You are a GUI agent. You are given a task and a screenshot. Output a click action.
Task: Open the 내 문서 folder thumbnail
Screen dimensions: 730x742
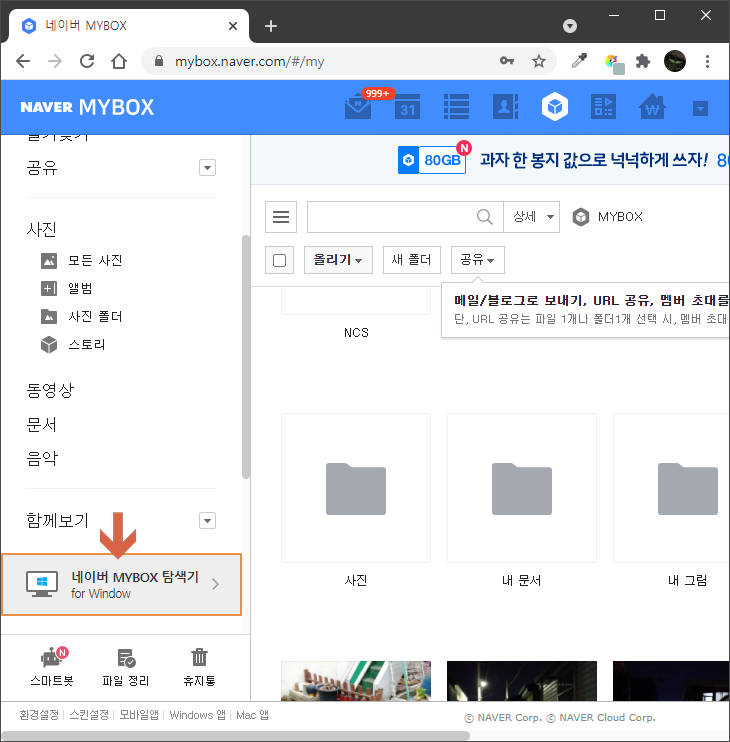[x=522, y=488]
